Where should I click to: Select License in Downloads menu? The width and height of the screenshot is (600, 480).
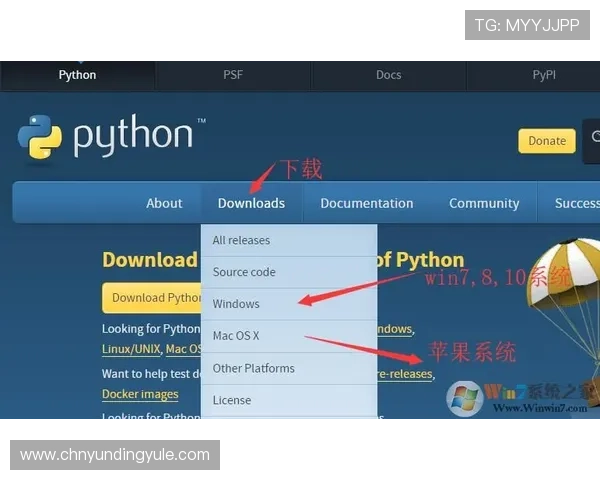click(232, 400)
